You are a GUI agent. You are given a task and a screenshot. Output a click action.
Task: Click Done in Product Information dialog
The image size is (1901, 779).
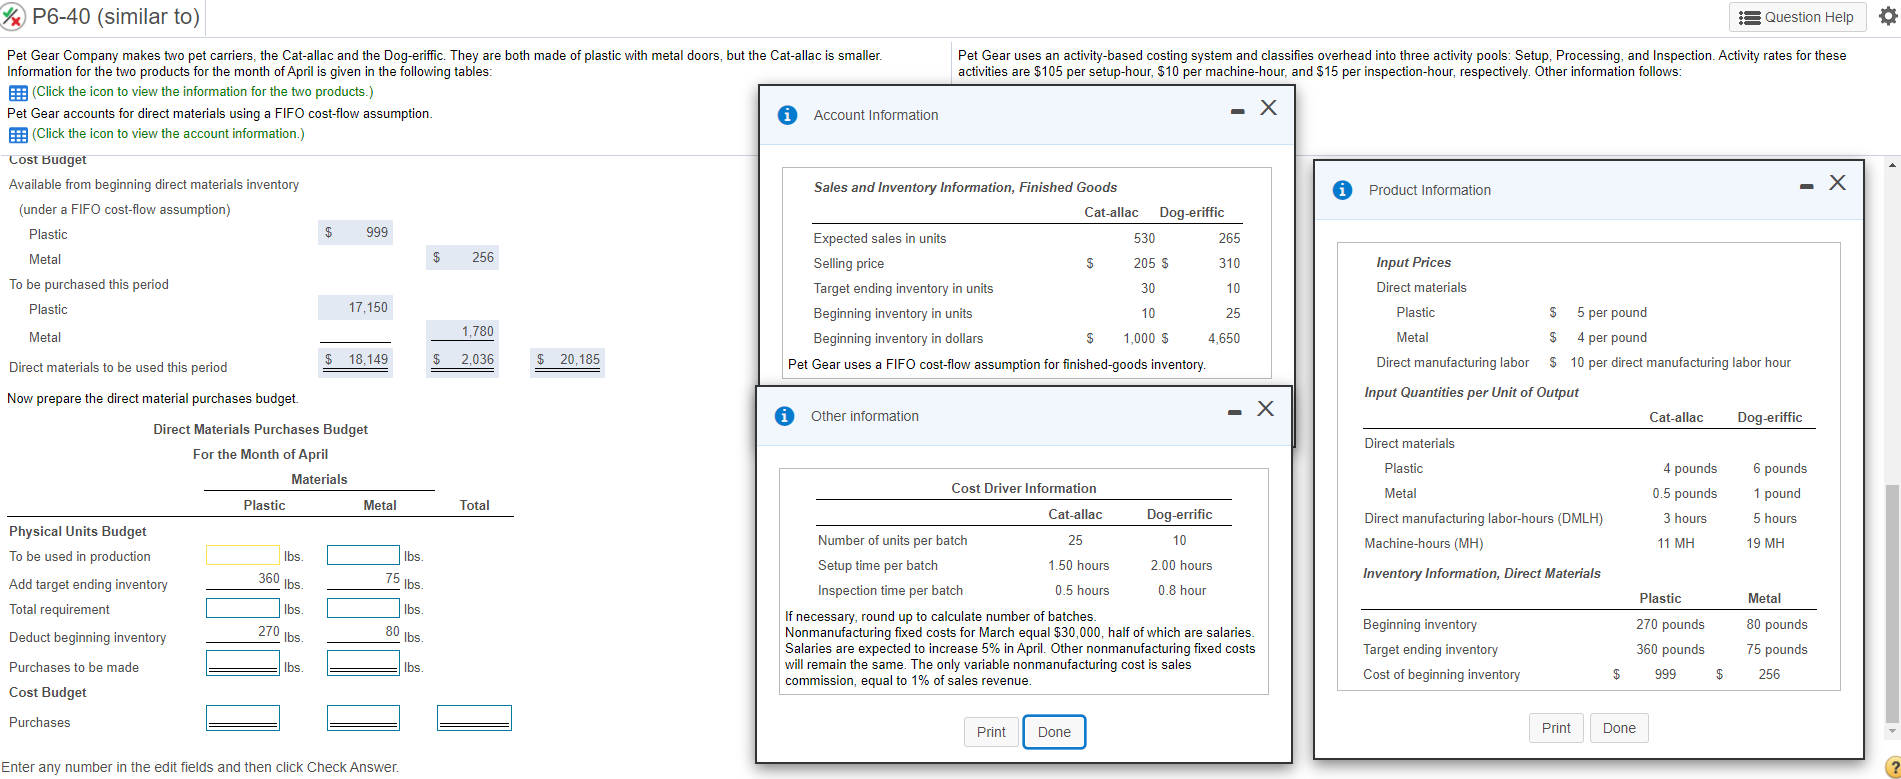(x=1619, y=728)
